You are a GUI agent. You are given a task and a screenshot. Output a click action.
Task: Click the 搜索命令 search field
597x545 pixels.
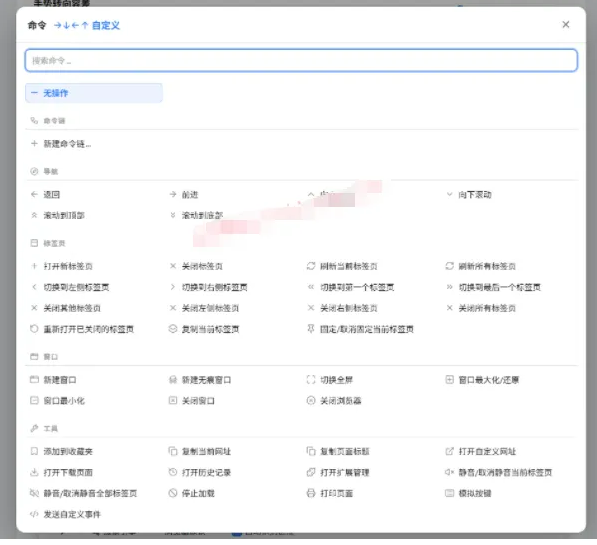tap(301, 60)
